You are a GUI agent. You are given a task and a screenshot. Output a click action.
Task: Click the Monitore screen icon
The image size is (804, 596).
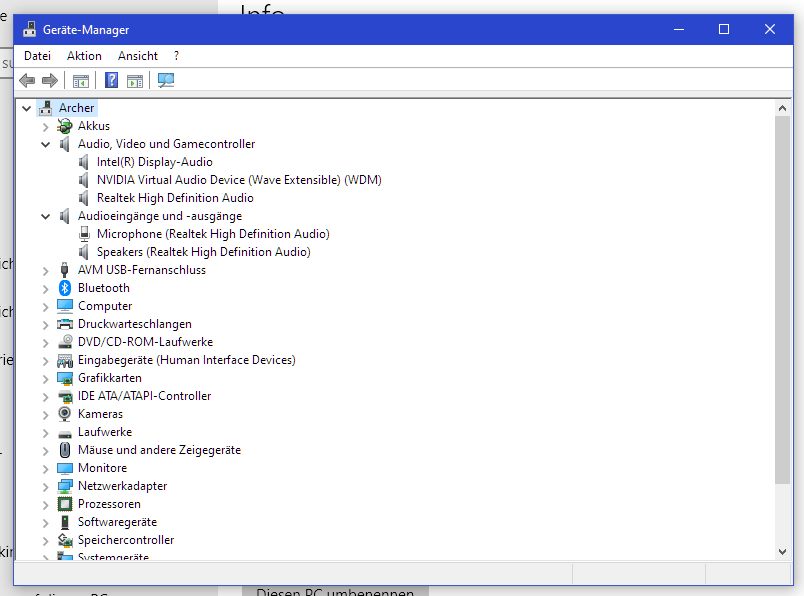click(x=65, y=468)
